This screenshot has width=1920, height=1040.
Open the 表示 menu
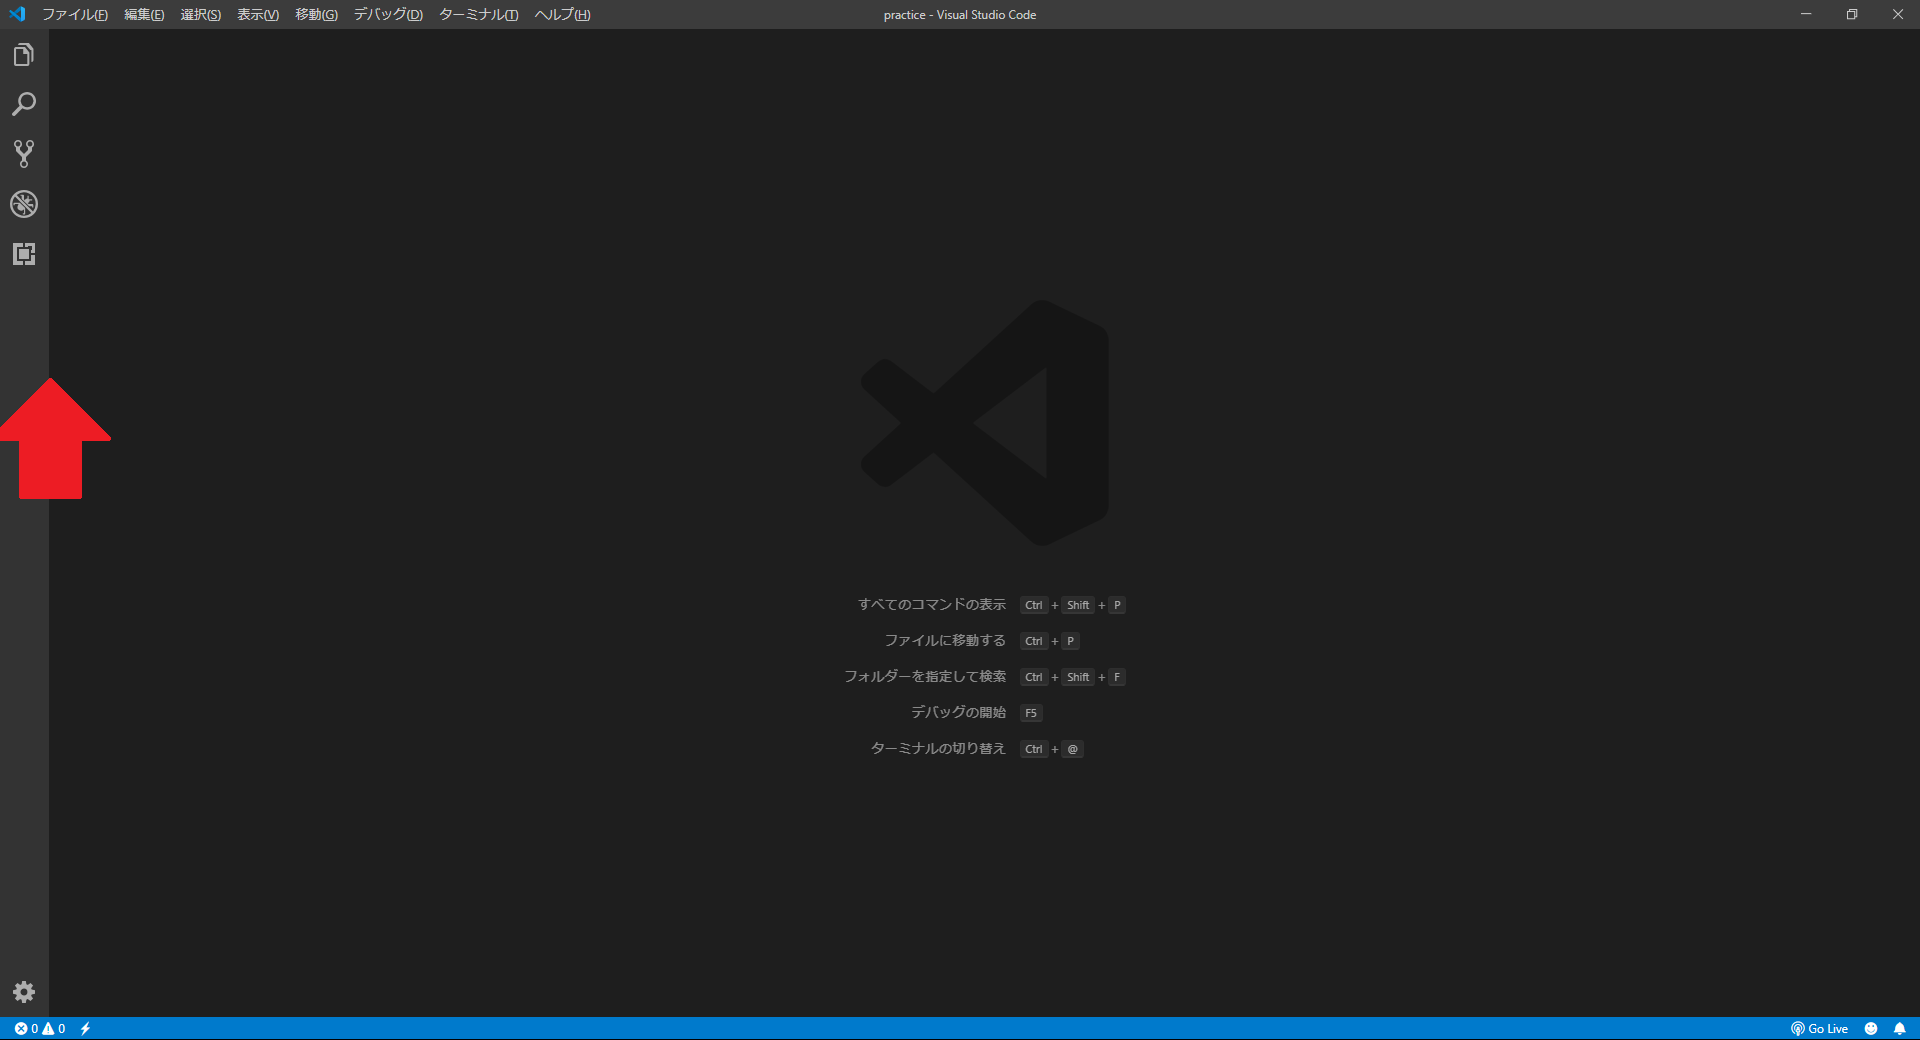click(257, 14)
